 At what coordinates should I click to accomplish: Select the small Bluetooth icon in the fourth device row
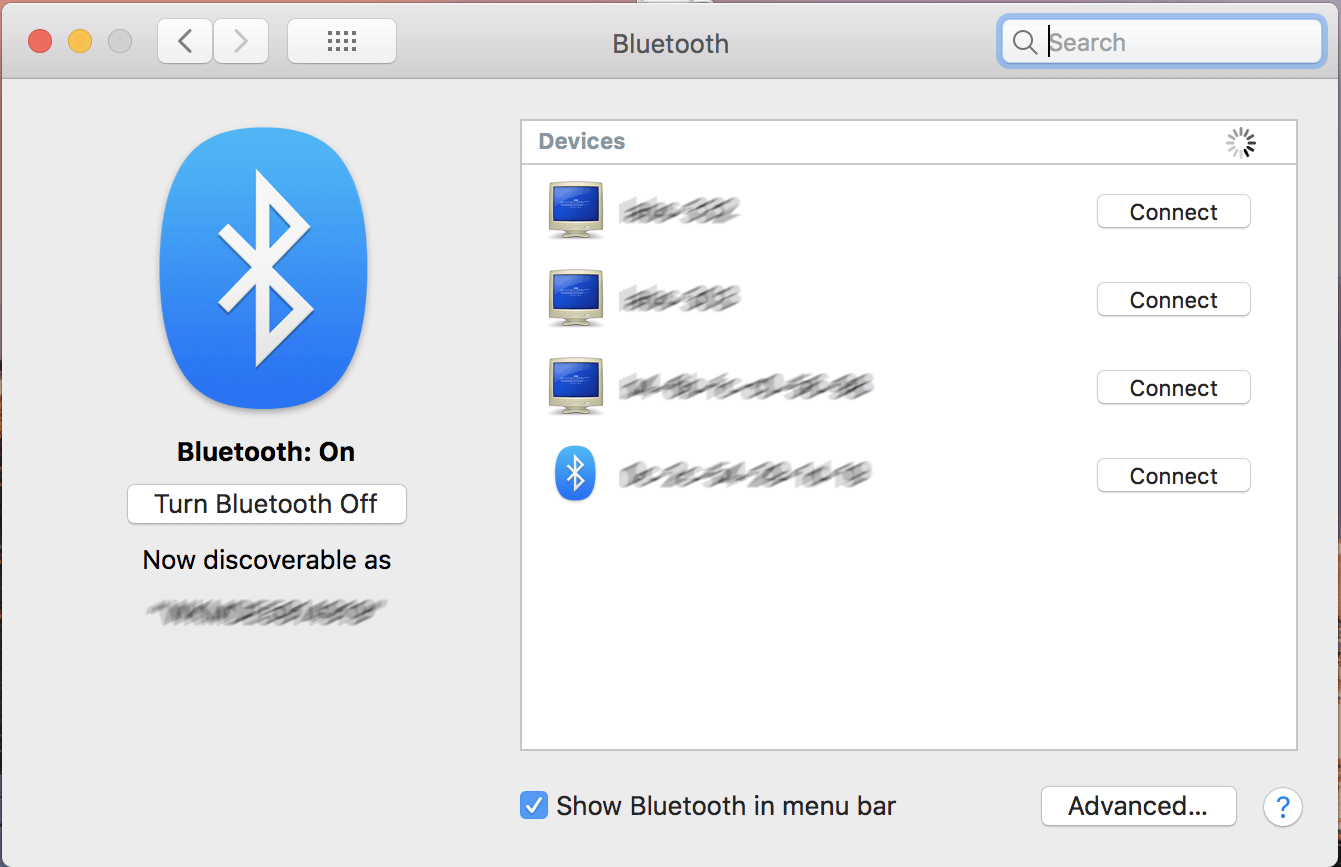[x=575, y=474]
